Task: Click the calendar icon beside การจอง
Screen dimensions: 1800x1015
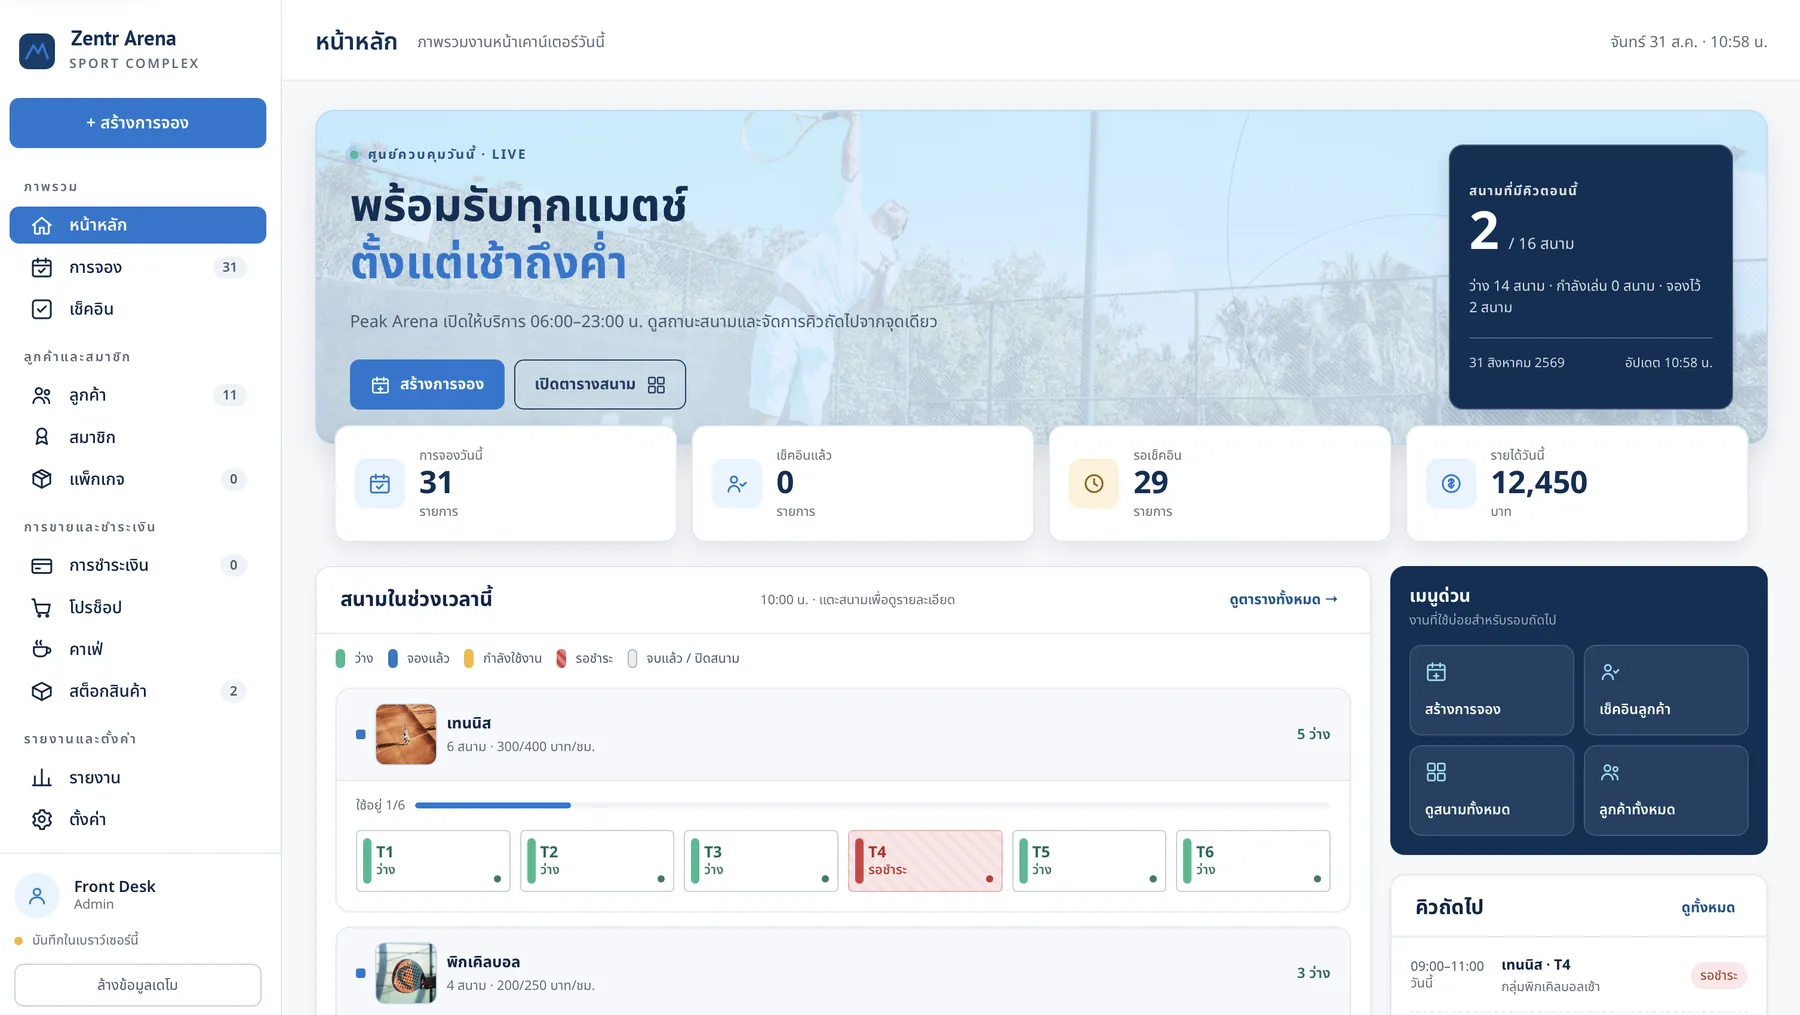Action: click(42, 267)
